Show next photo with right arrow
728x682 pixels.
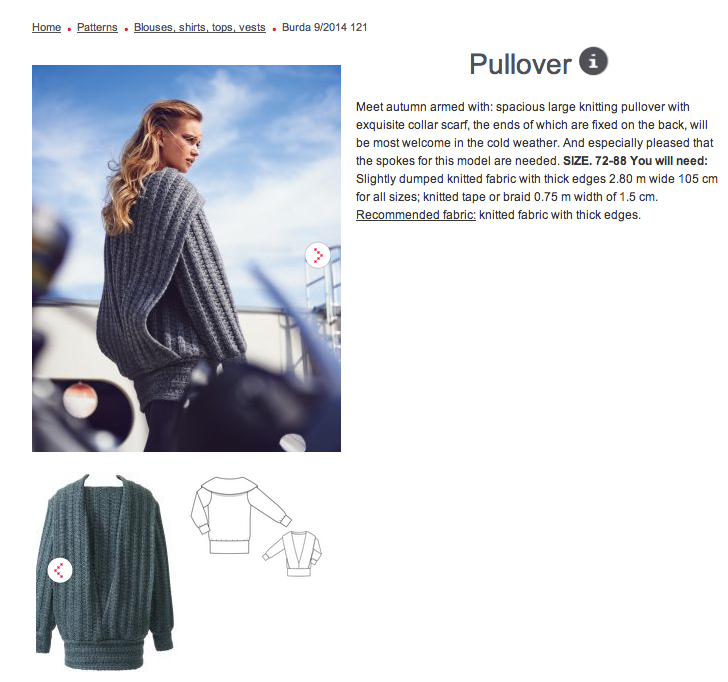click(x=318, y=255)
